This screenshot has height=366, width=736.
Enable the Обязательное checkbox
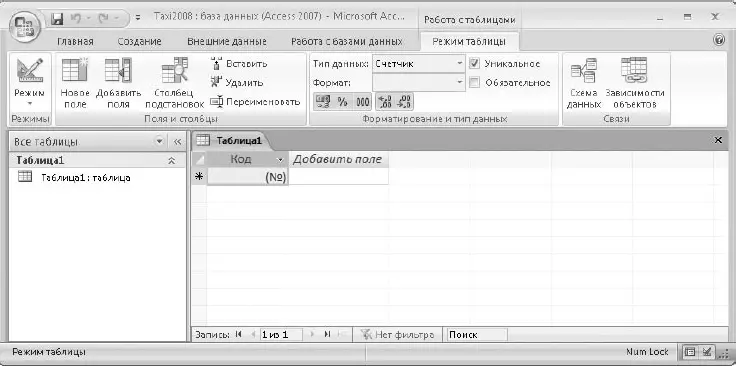click(475, 83)
